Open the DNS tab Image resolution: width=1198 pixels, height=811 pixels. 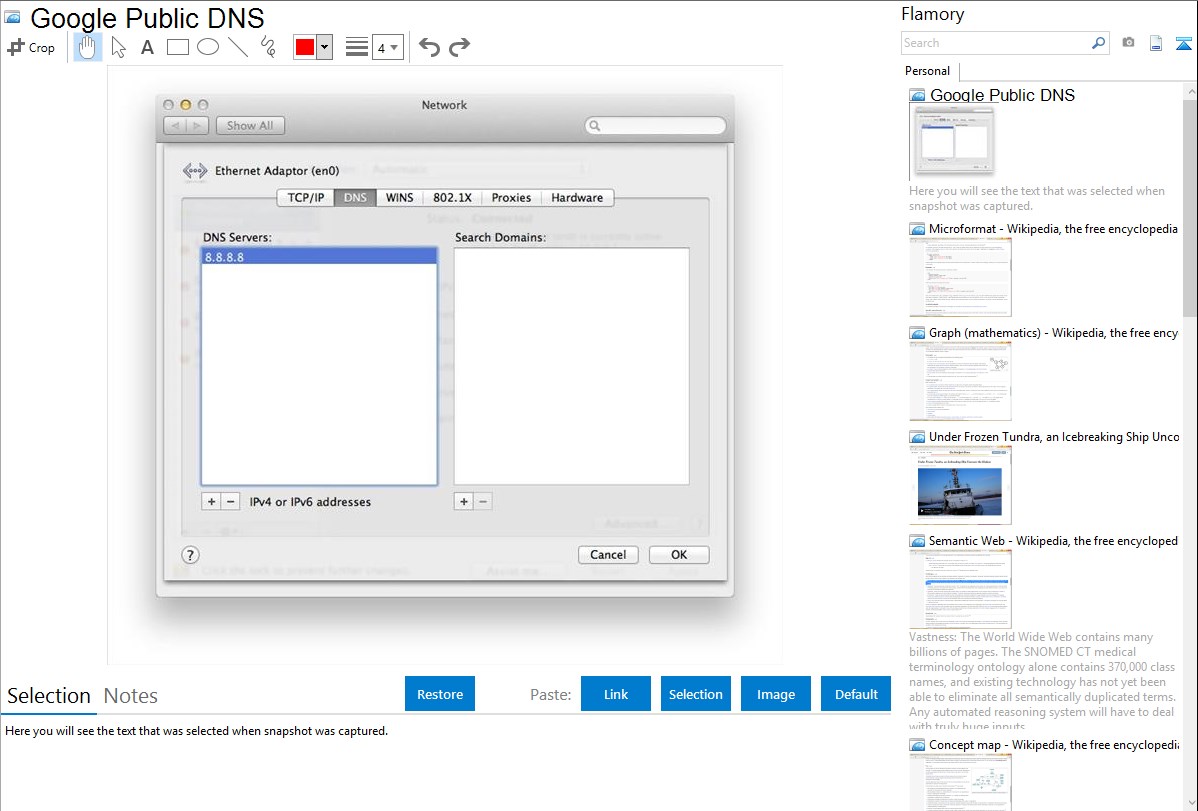click(x=355, y=197)
